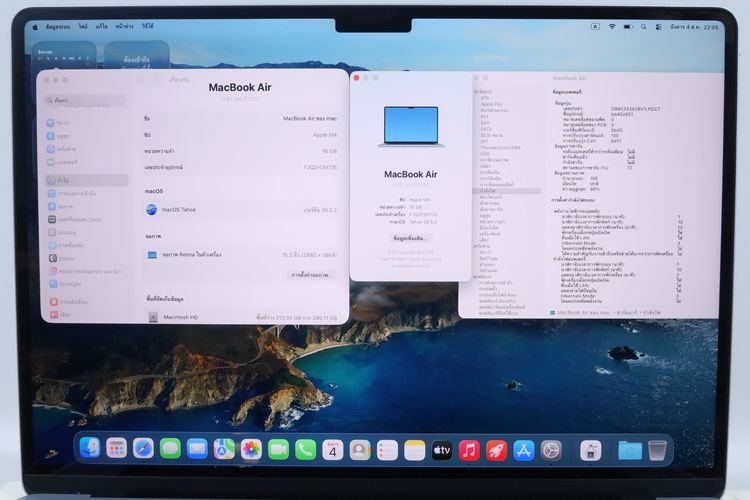Open the red rocket app in Dock
The image size is (750, 500).
pyautogui.click(x=496, y=451)
